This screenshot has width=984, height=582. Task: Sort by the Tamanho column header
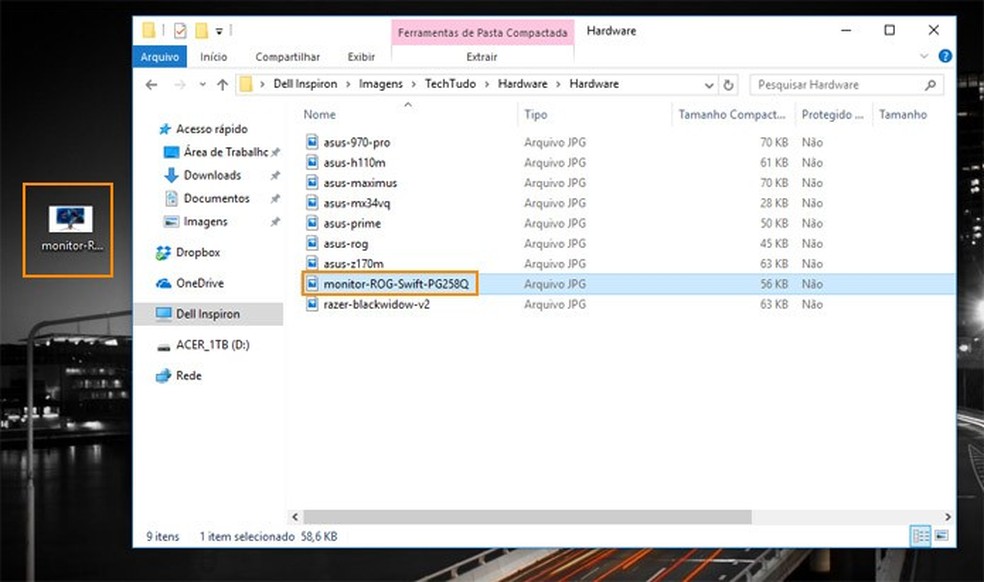tap(902, 114)
